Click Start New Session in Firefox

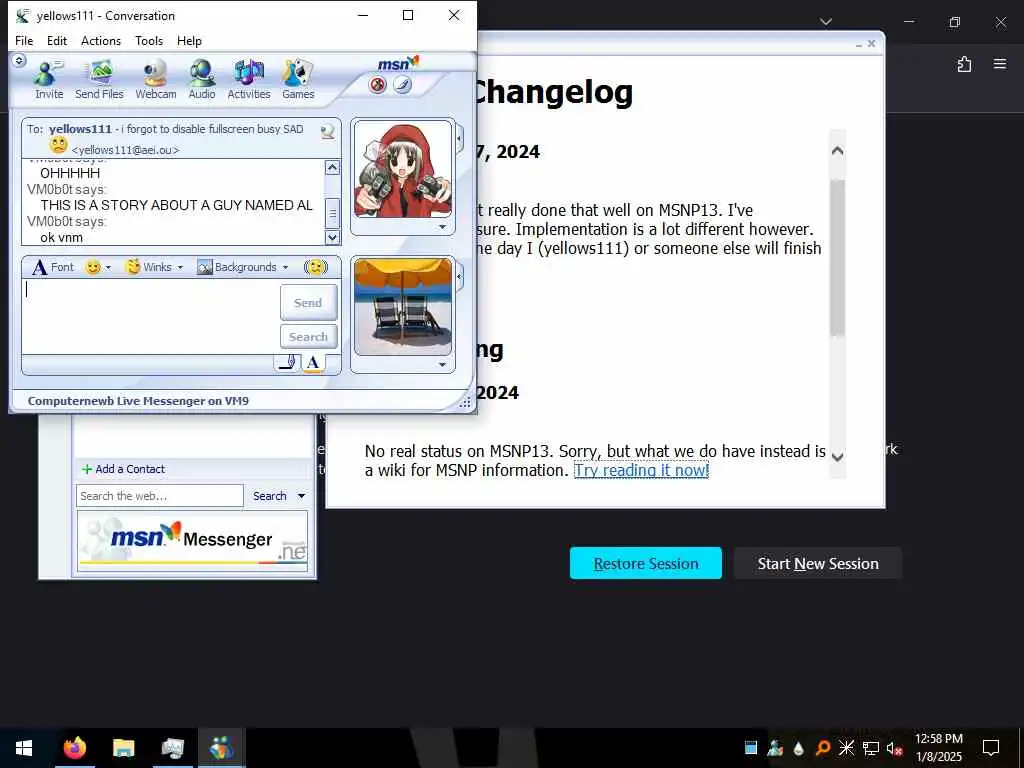pos(818,563)
